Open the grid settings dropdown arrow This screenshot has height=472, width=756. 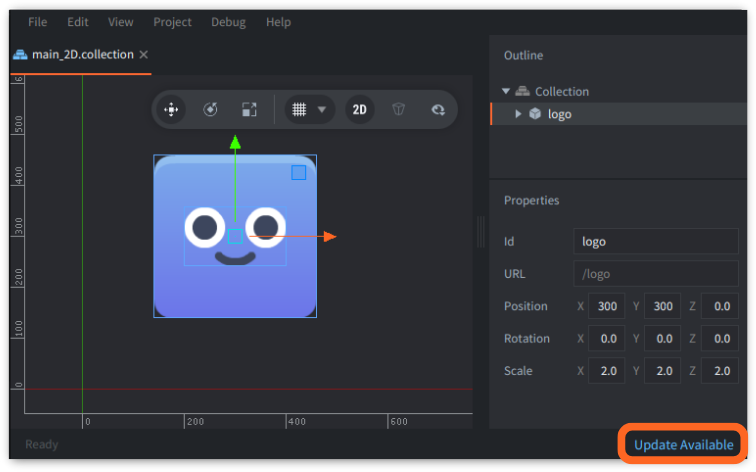tap(322, 110)
